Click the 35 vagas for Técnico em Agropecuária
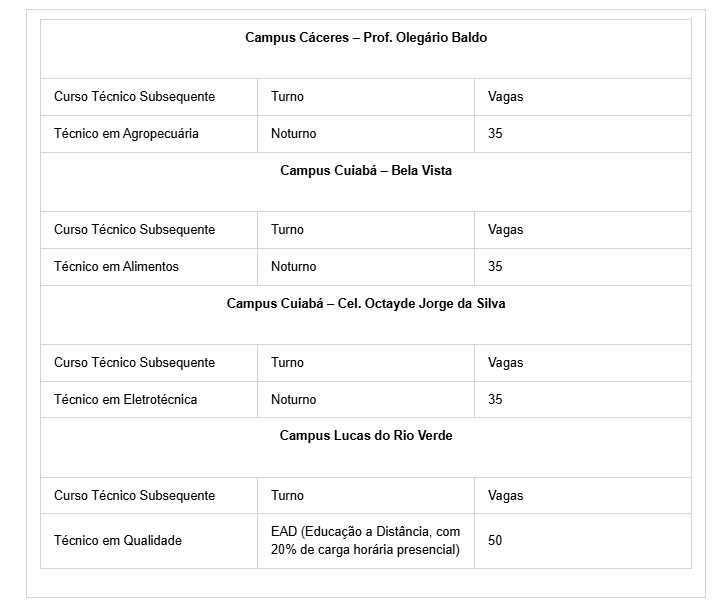Viewport: 723px width, 608px height. [495, 134]
